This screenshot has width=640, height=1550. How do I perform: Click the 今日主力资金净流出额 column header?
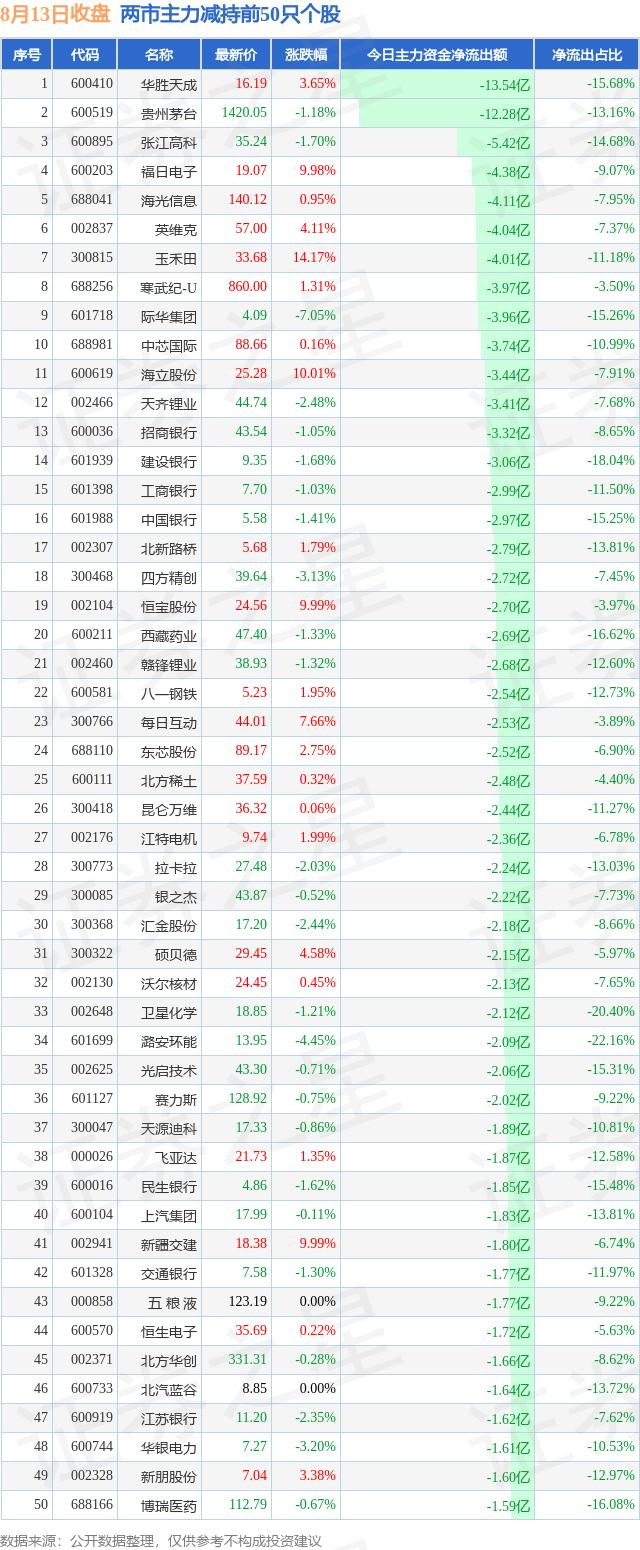pyautogui.click(x=437, y=55)
